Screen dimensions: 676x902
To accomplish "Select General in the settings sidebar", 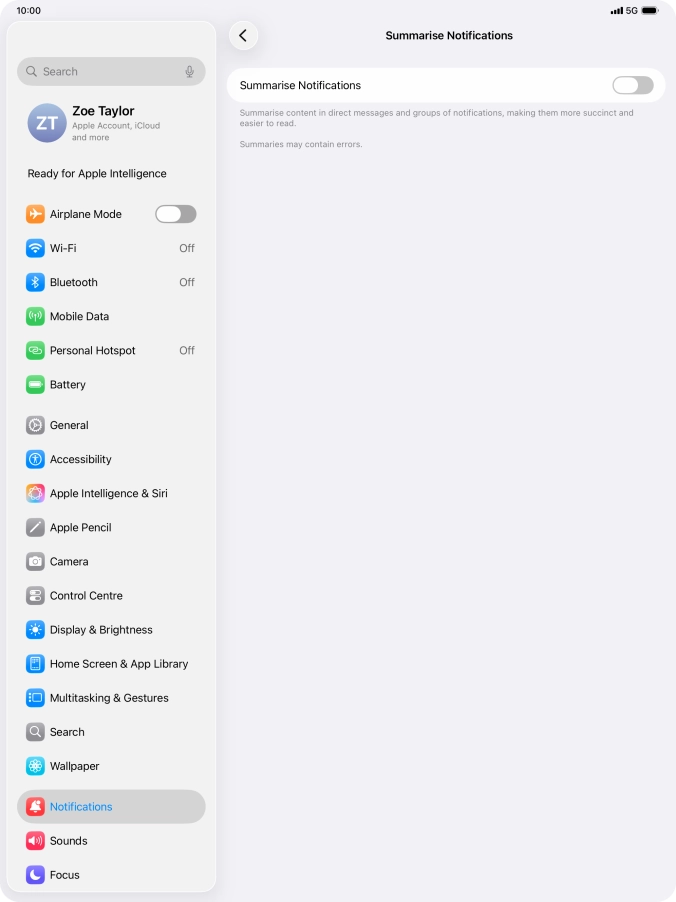I will point(69,425).
